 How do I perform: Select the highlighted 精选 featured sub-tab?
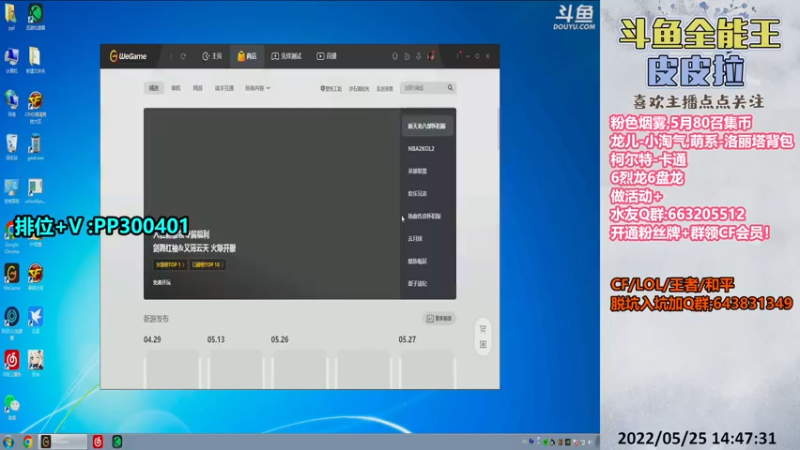pos(154,88)
